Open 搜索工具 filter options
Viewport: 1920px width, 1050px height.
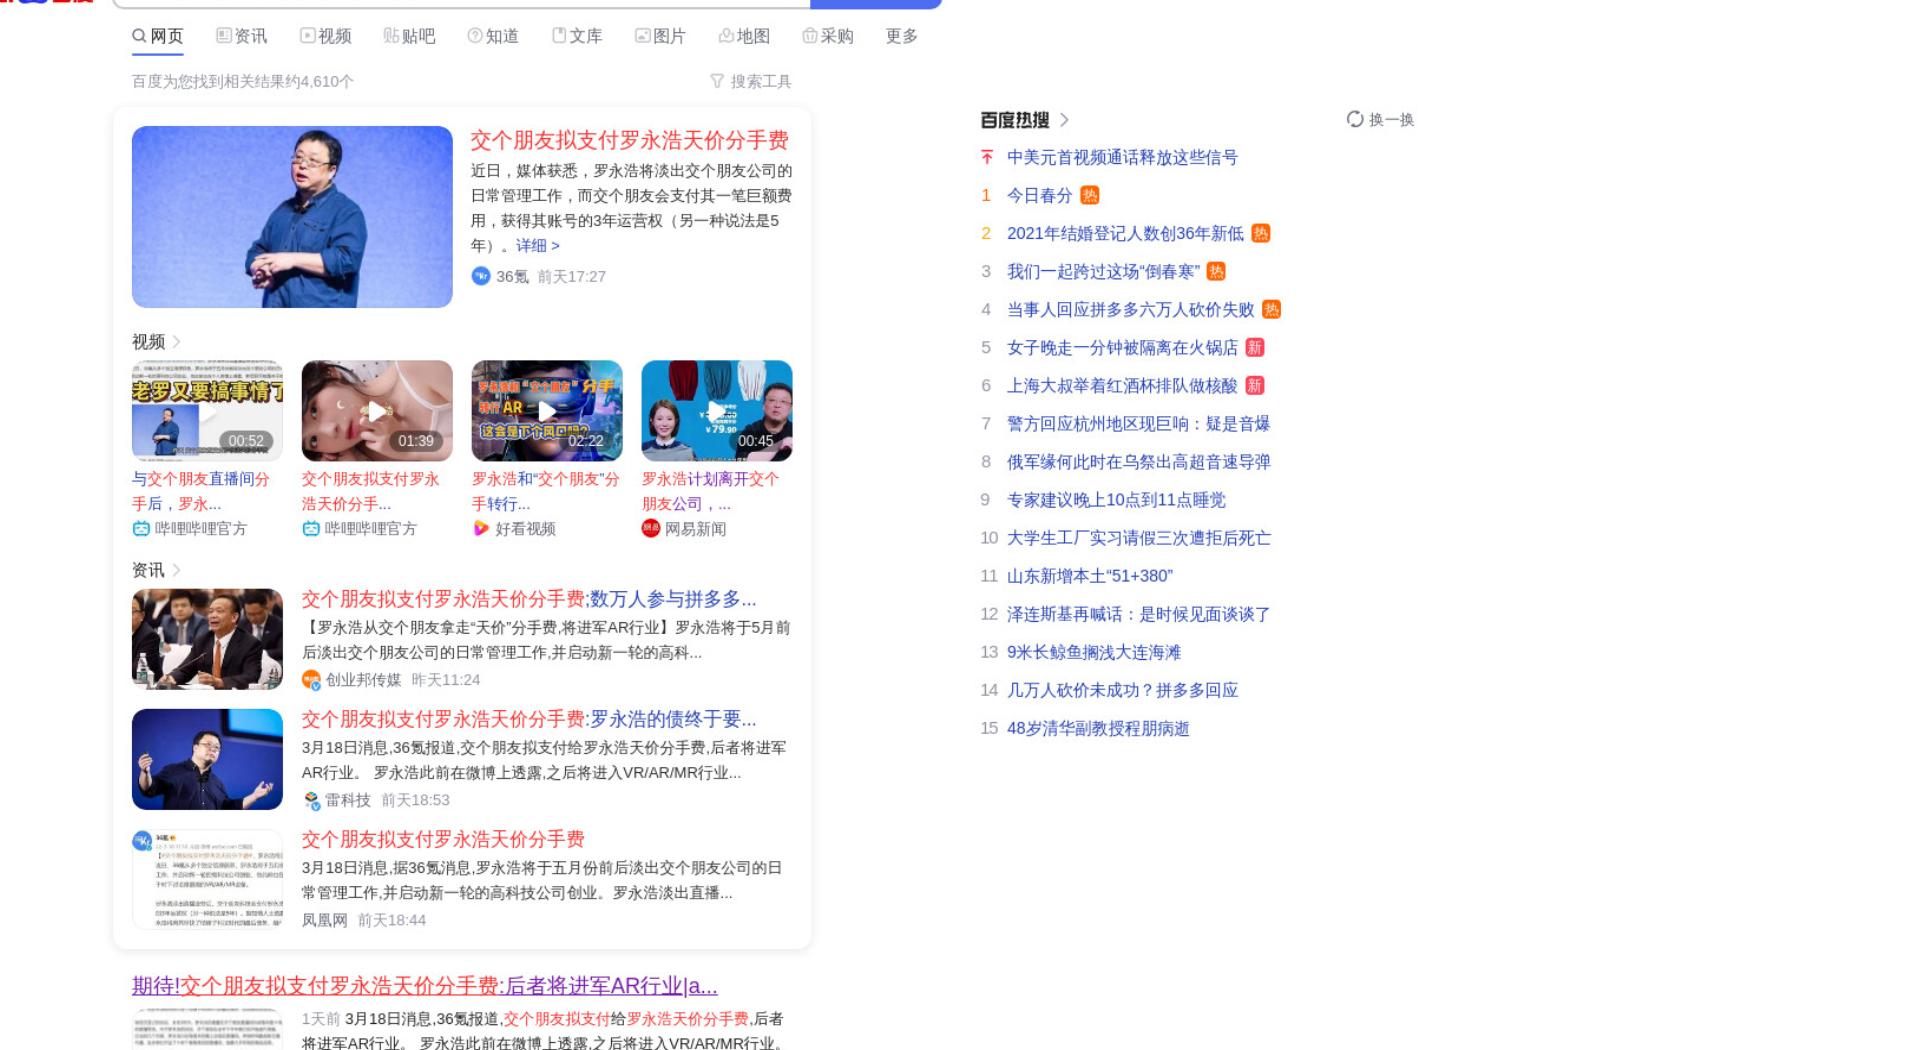pyautogui.click(x=751, y=81)
